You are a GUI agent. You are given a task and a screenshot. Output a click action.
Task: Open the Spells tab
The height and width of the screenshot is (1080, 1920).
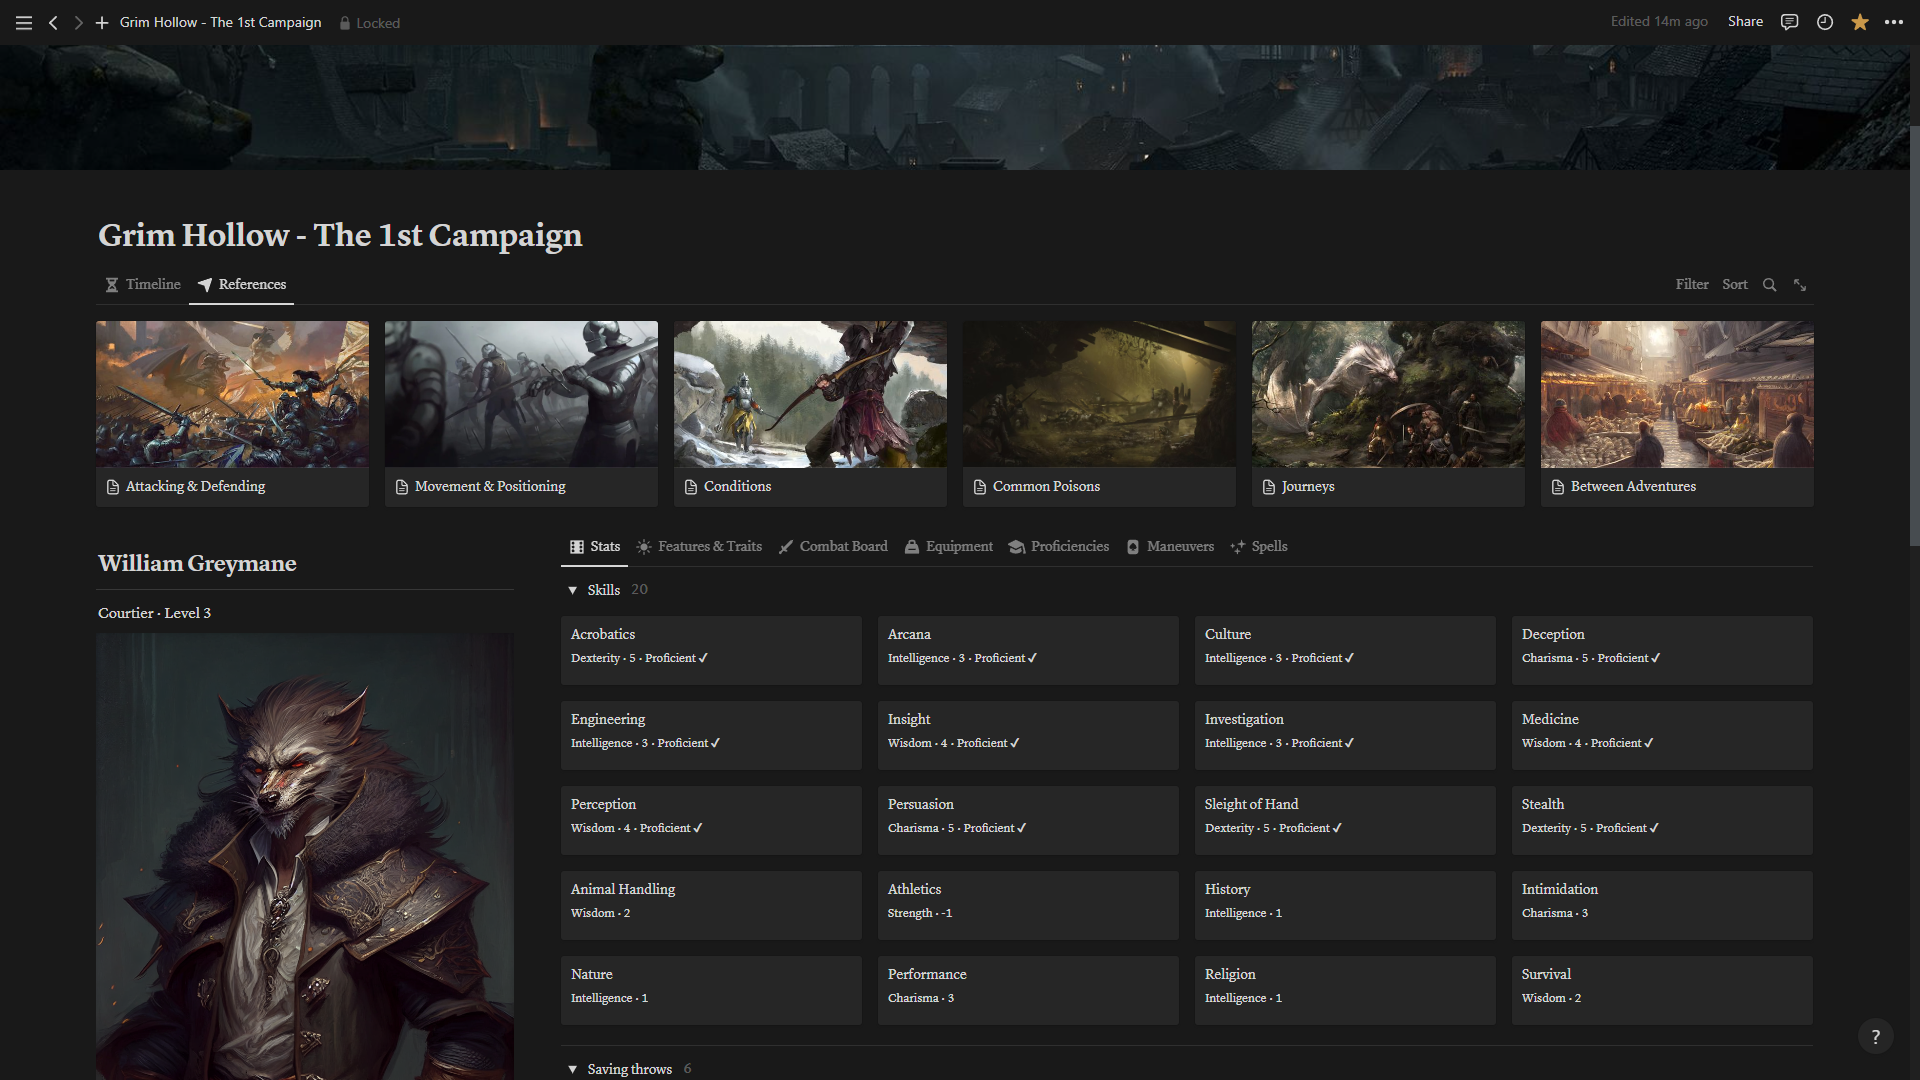click(x=1259, y=547)
